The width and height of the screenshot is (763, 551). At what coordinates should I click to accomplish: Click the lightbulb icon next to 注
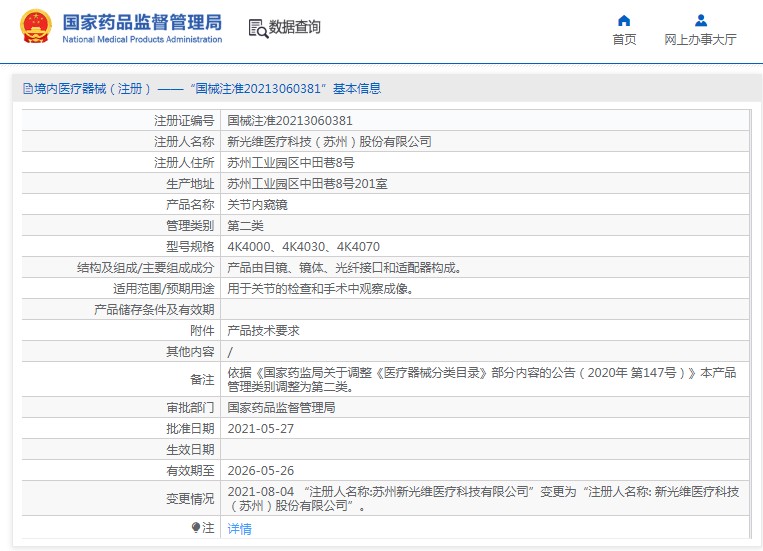[196, 528]
